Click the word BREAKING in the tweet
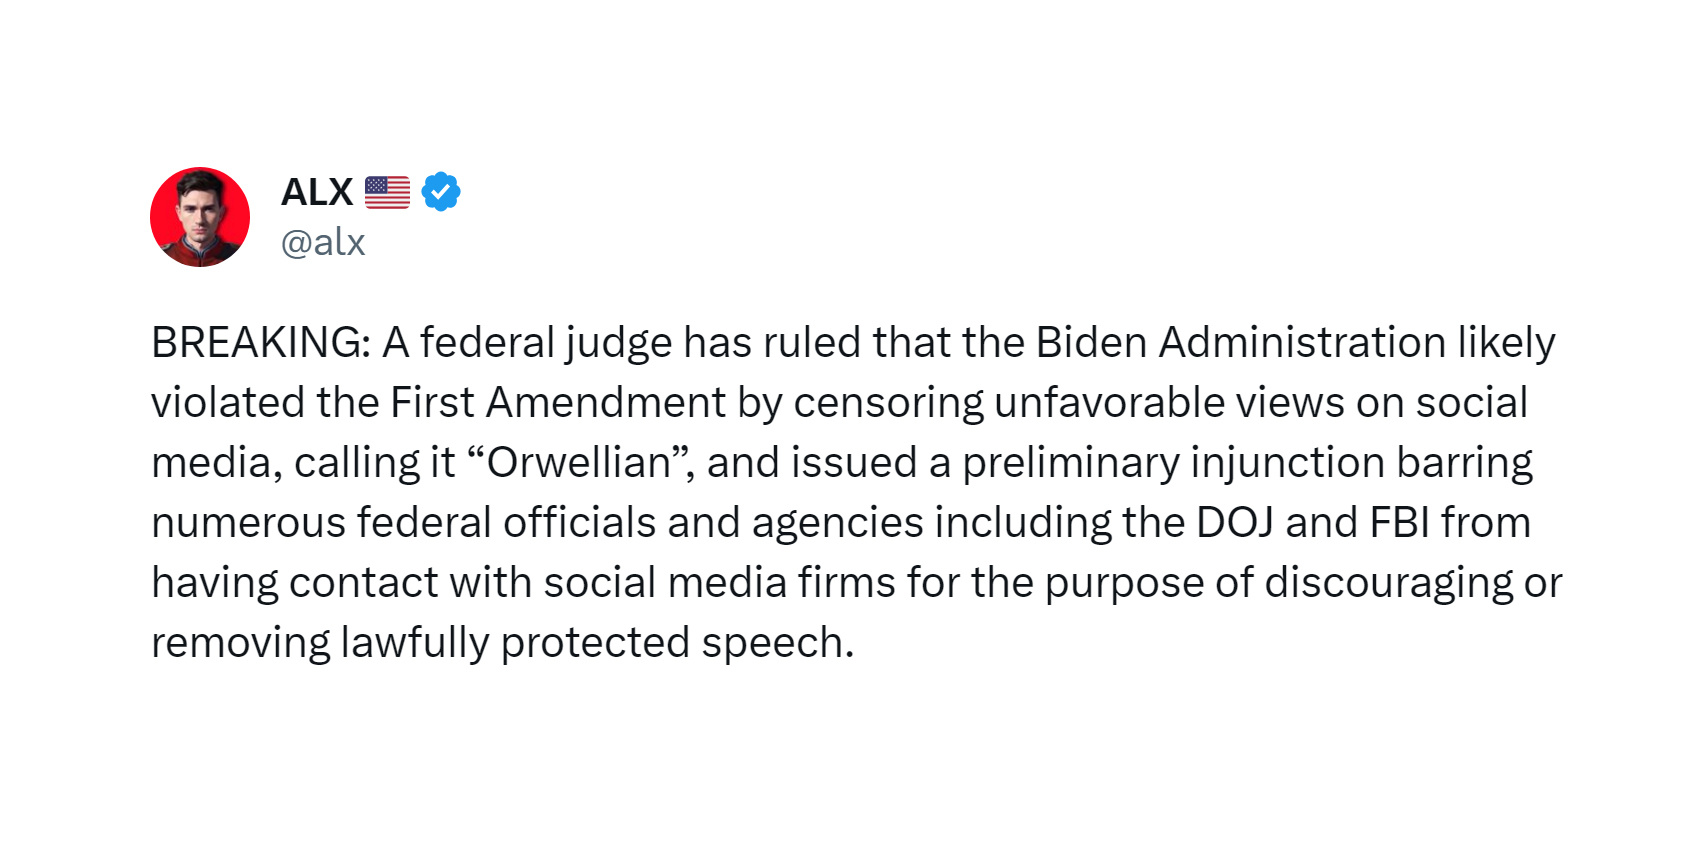 pyautogui.click(x=261, y=342)
